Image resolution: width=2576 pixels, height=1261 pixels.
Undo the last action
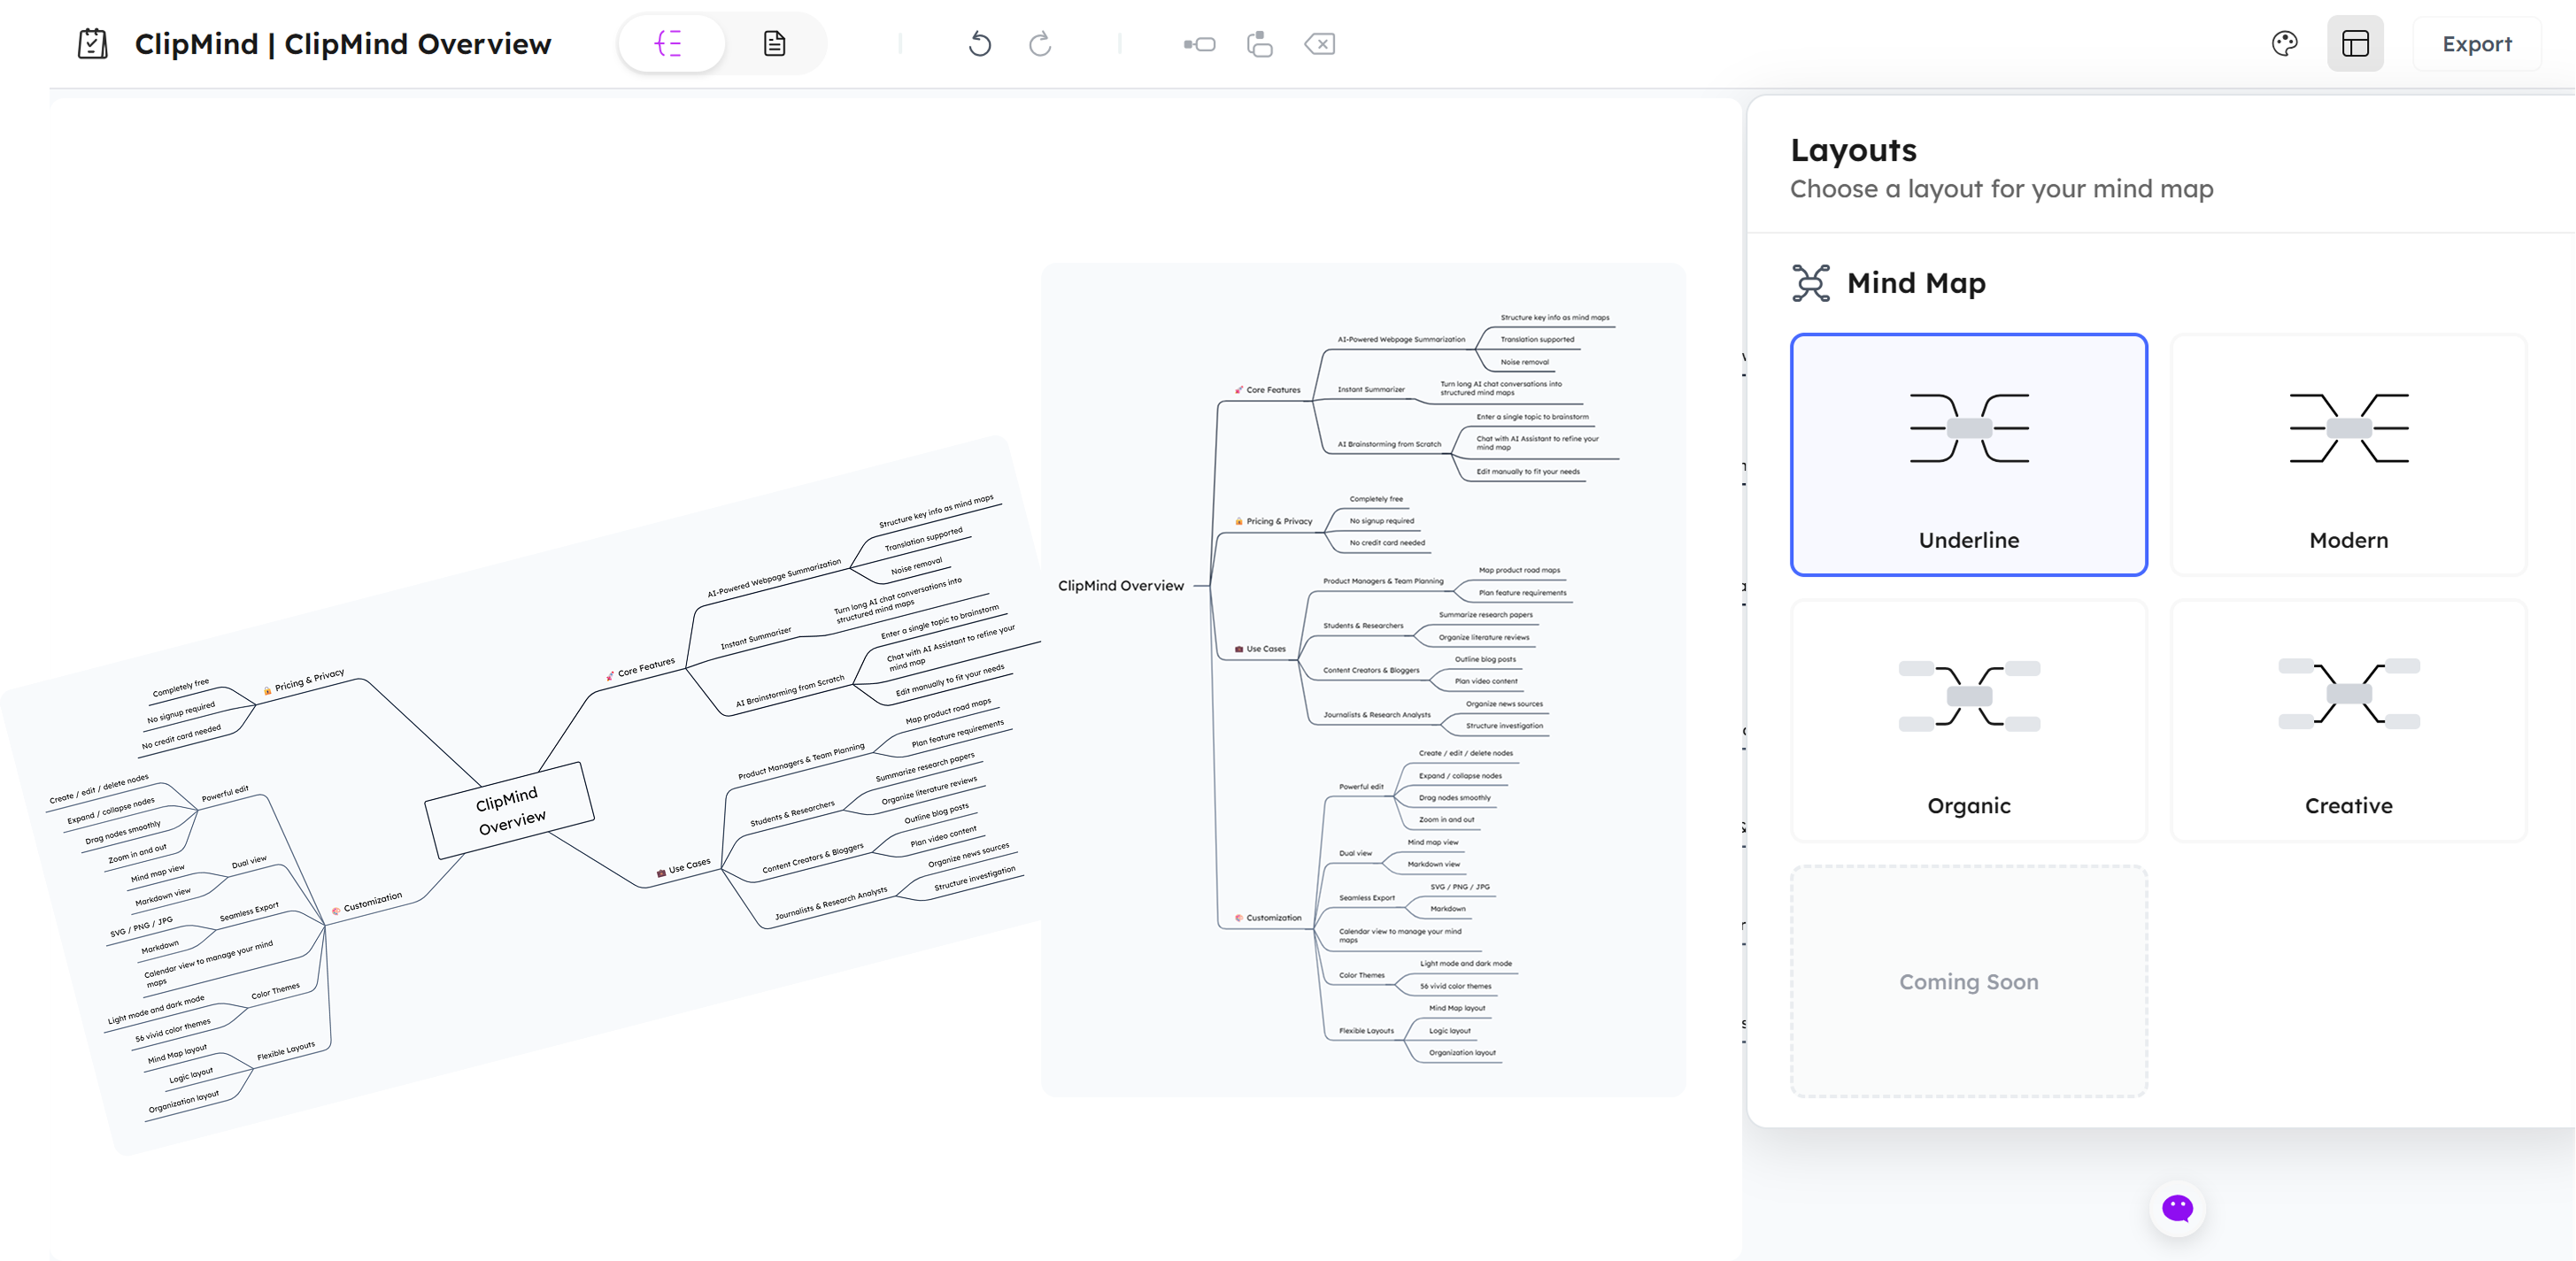tap(980, 44)
